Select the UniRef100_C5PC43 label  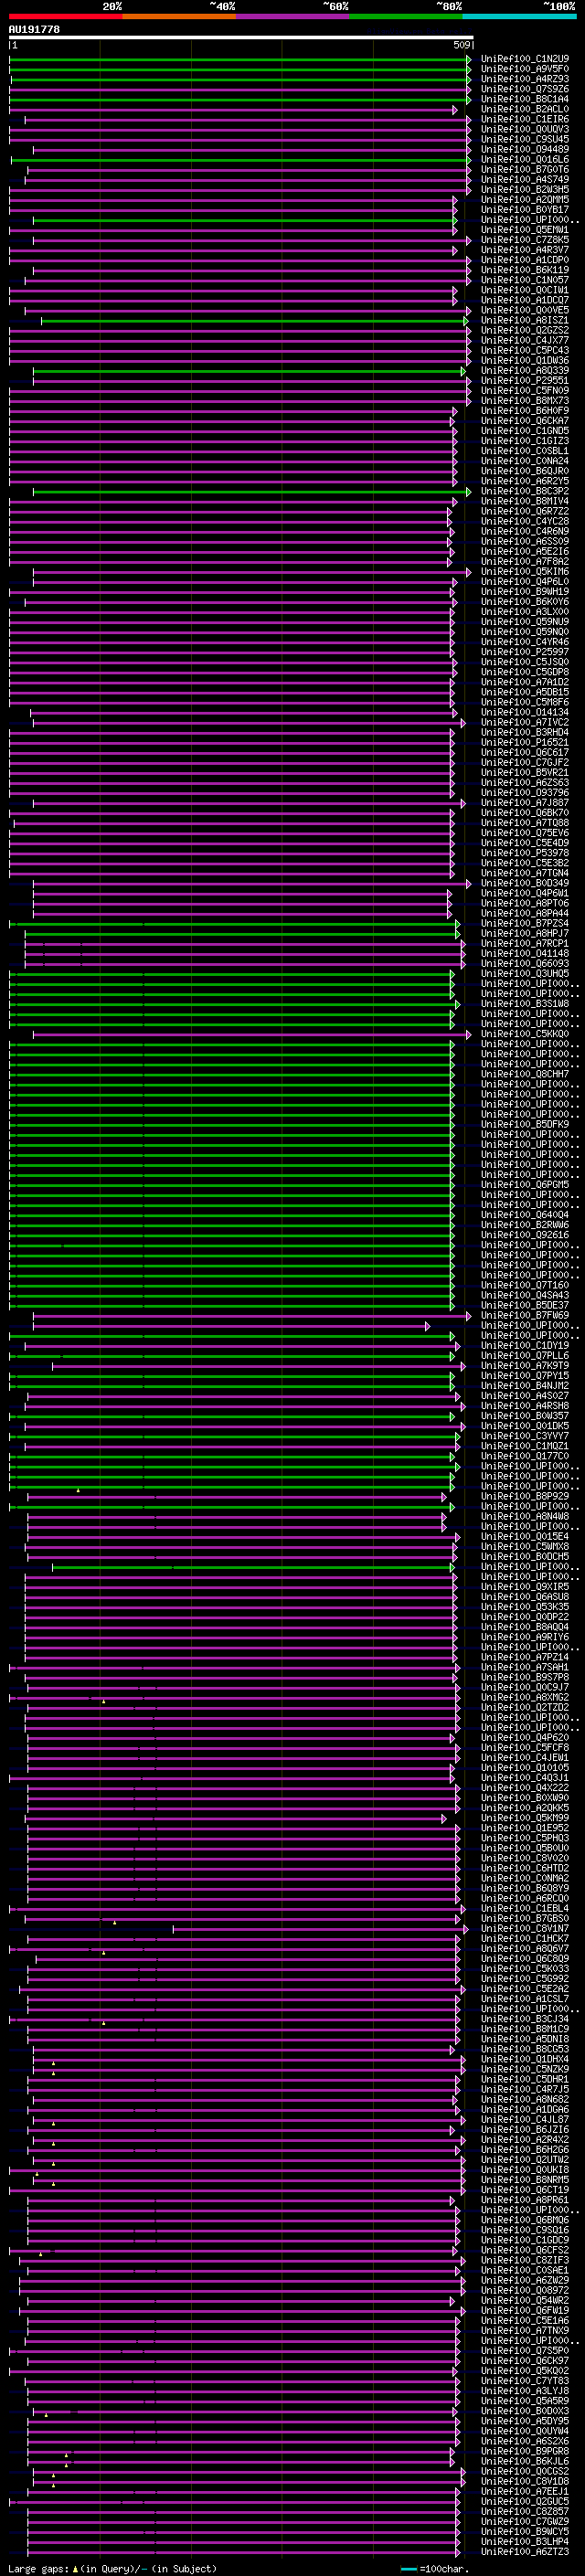pyautogui.click(x=525, y=351)
